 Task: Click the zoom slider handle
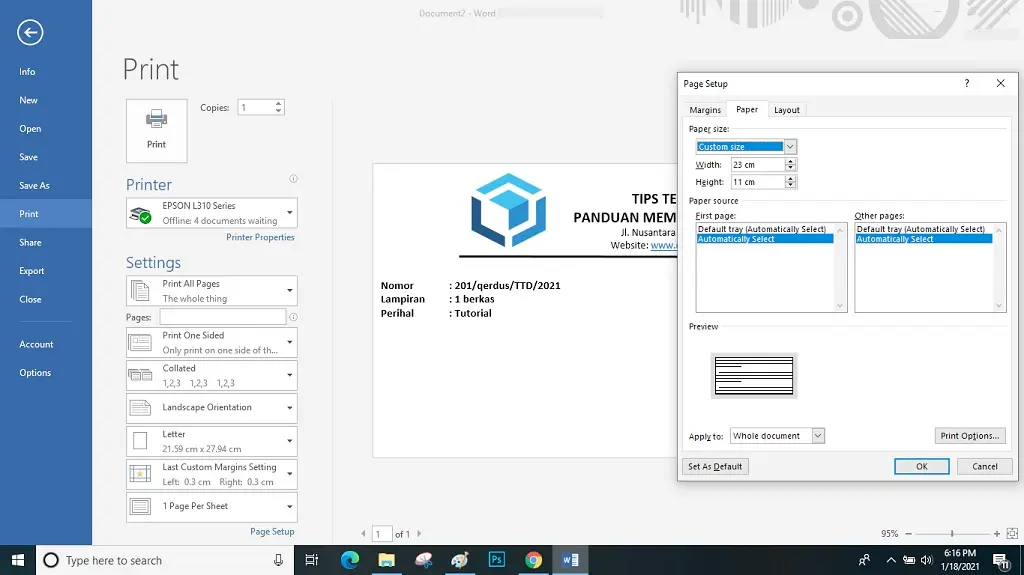coord(952,534)
